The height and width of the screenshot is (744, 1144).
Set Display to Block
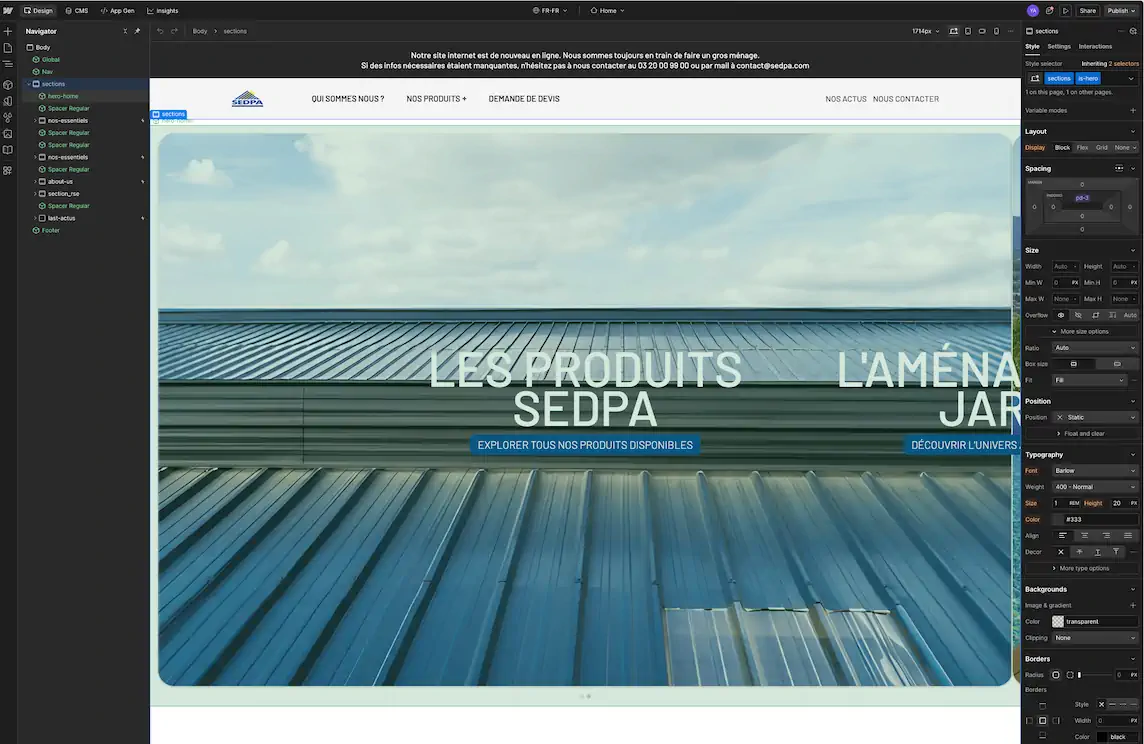click(x=1062, y=148)
